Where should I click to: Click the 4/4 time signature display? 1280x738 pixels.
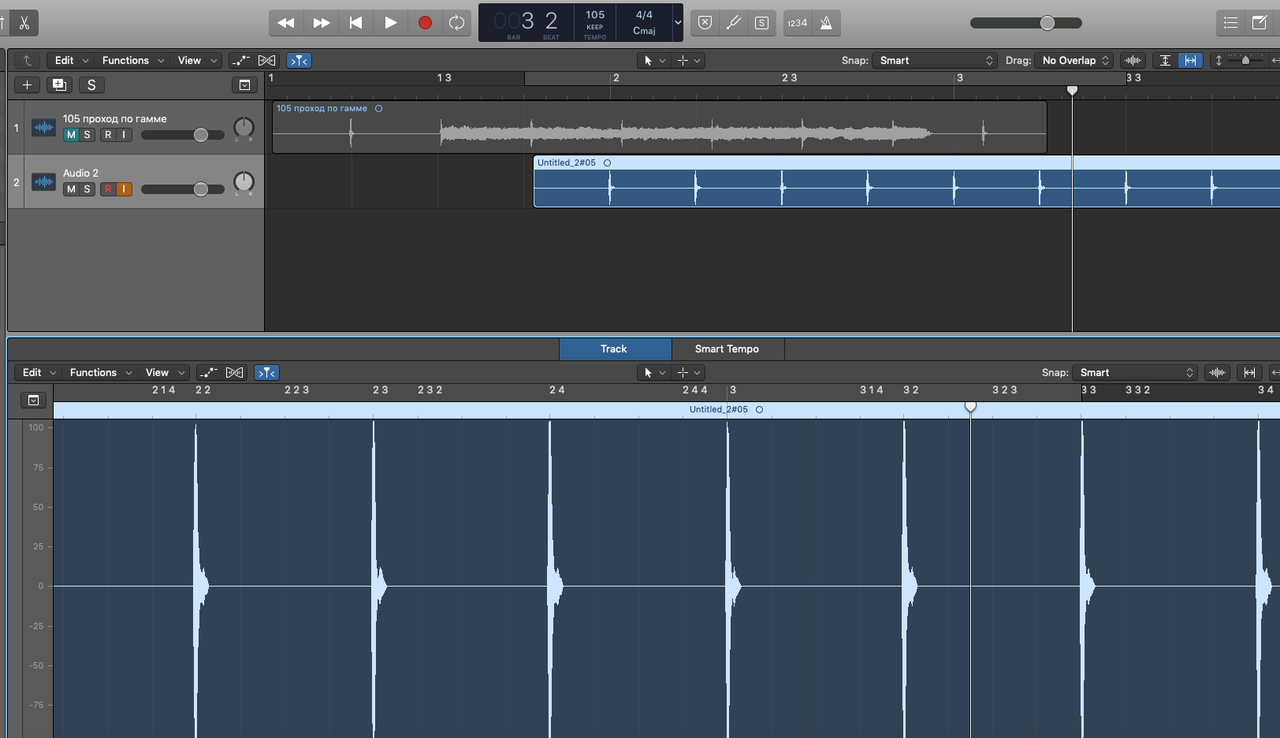[x=644, y=15]
